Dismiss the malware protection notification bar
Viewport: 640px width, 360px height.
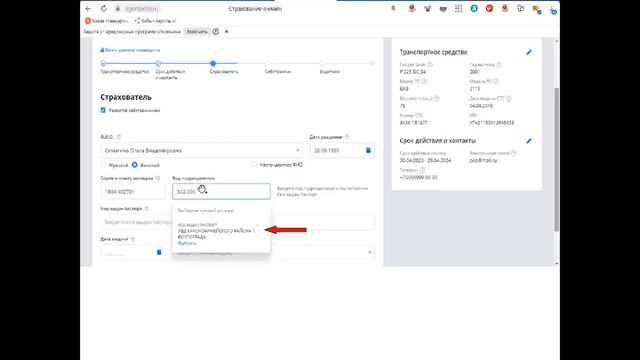click(x=227, y=31)
